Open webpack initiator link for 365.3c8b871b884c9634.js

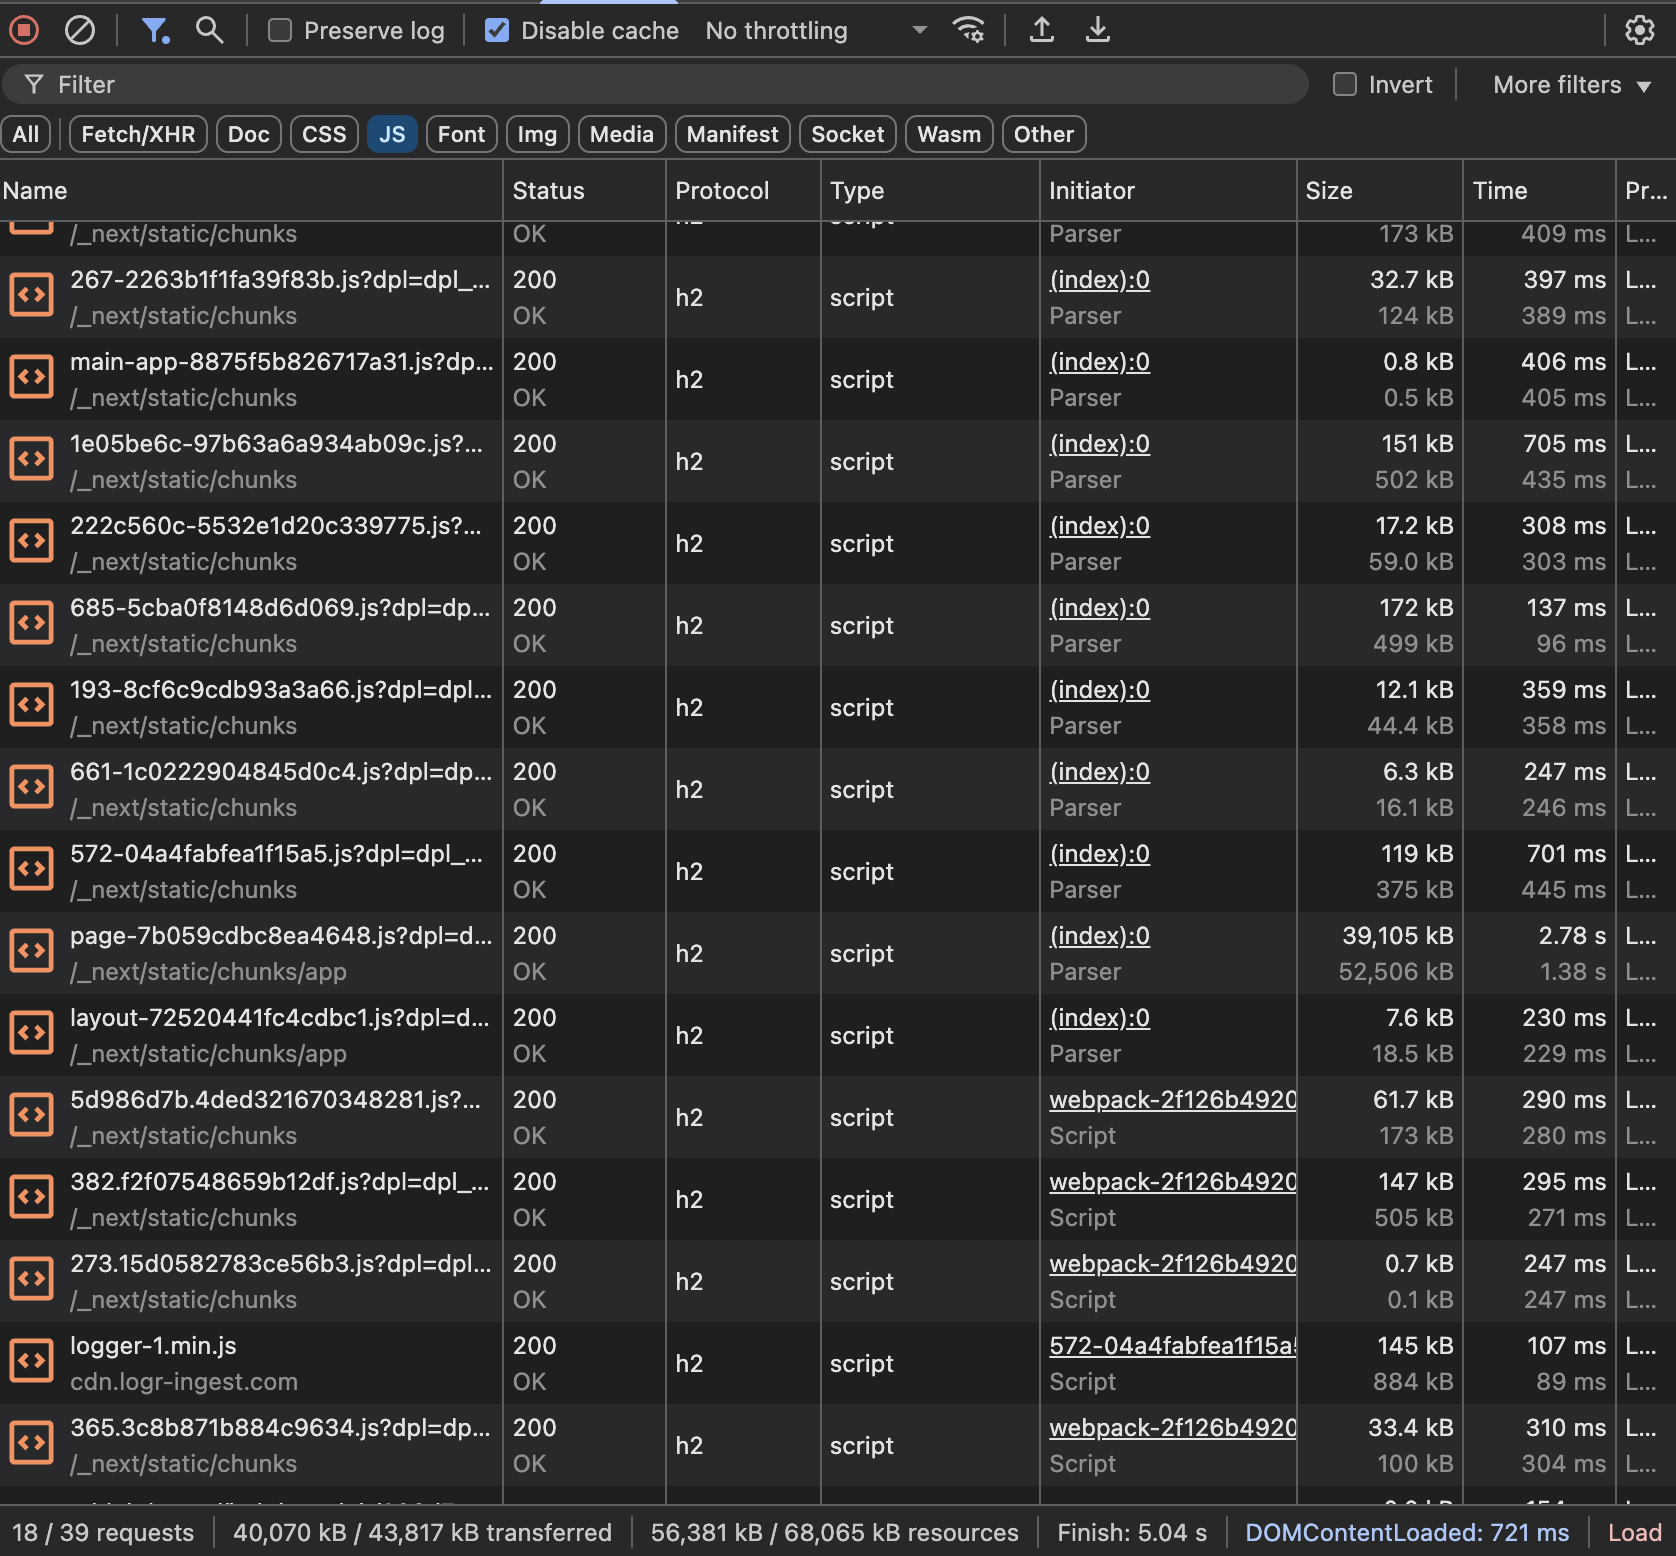(1172, 1428)
